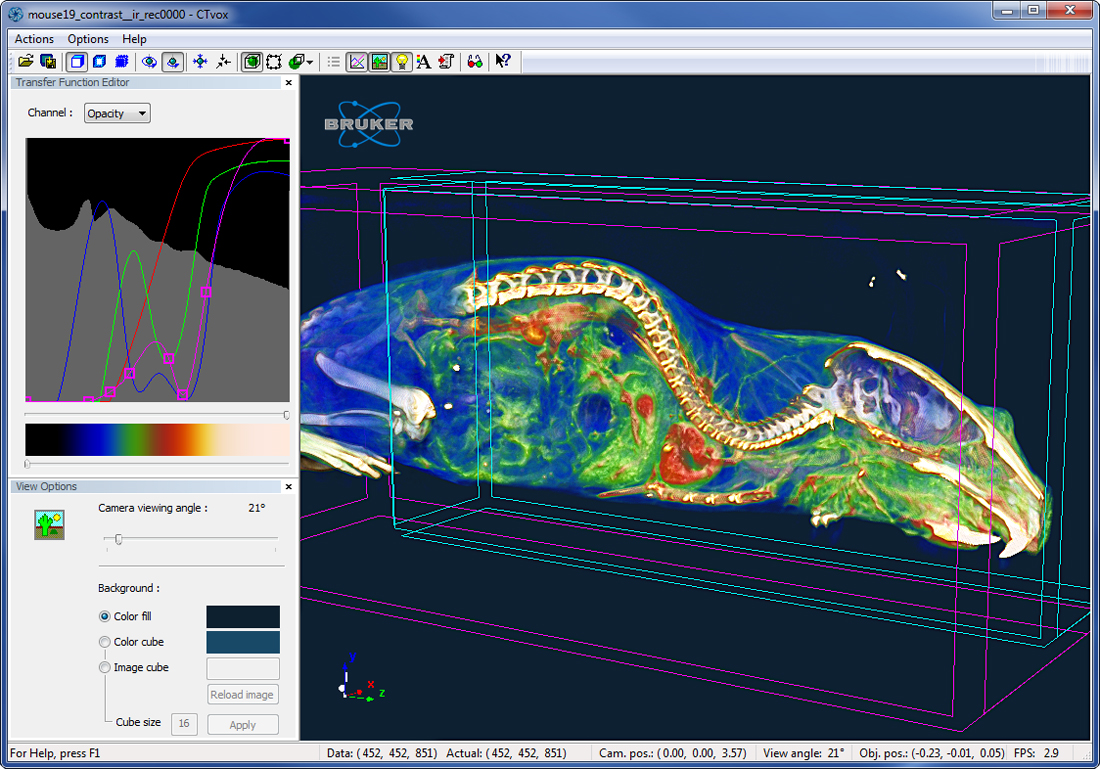Image resolution: width=1100 pixels, height=769 pixels.
Task: Select the save/copy image icon
Action: click(x=48, y=61)
